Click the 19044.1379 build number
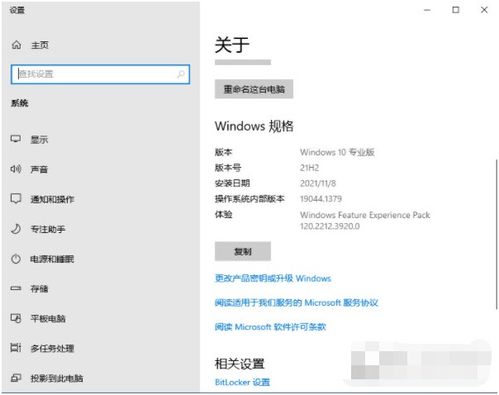499x395 pixels. [x=321, y=199]
